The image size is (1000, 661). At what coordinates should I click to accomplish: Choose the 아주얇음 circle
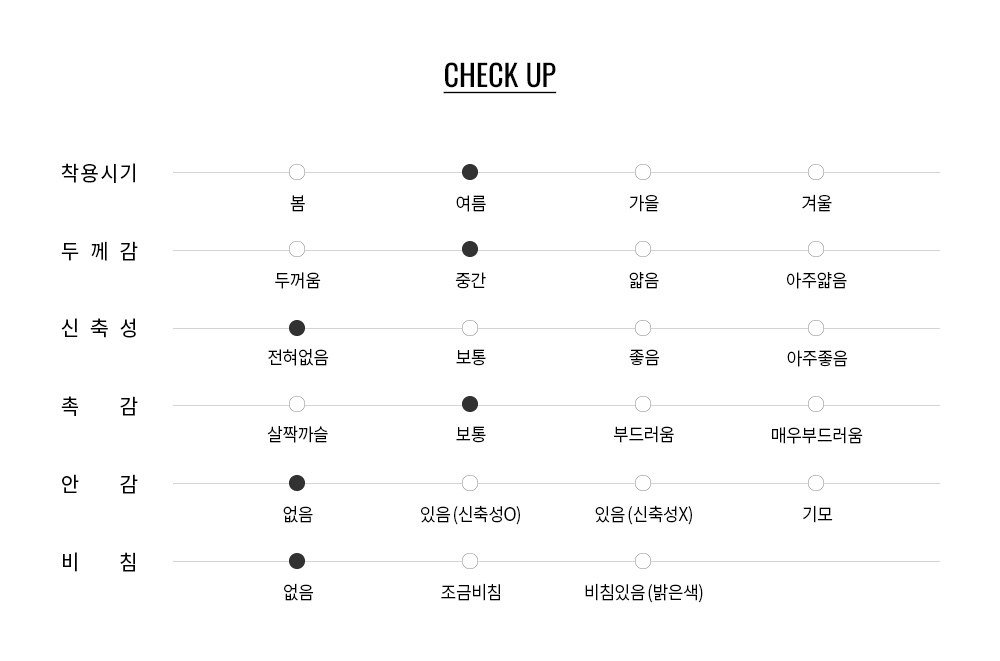pyautogui.click(x=816, y=249)
